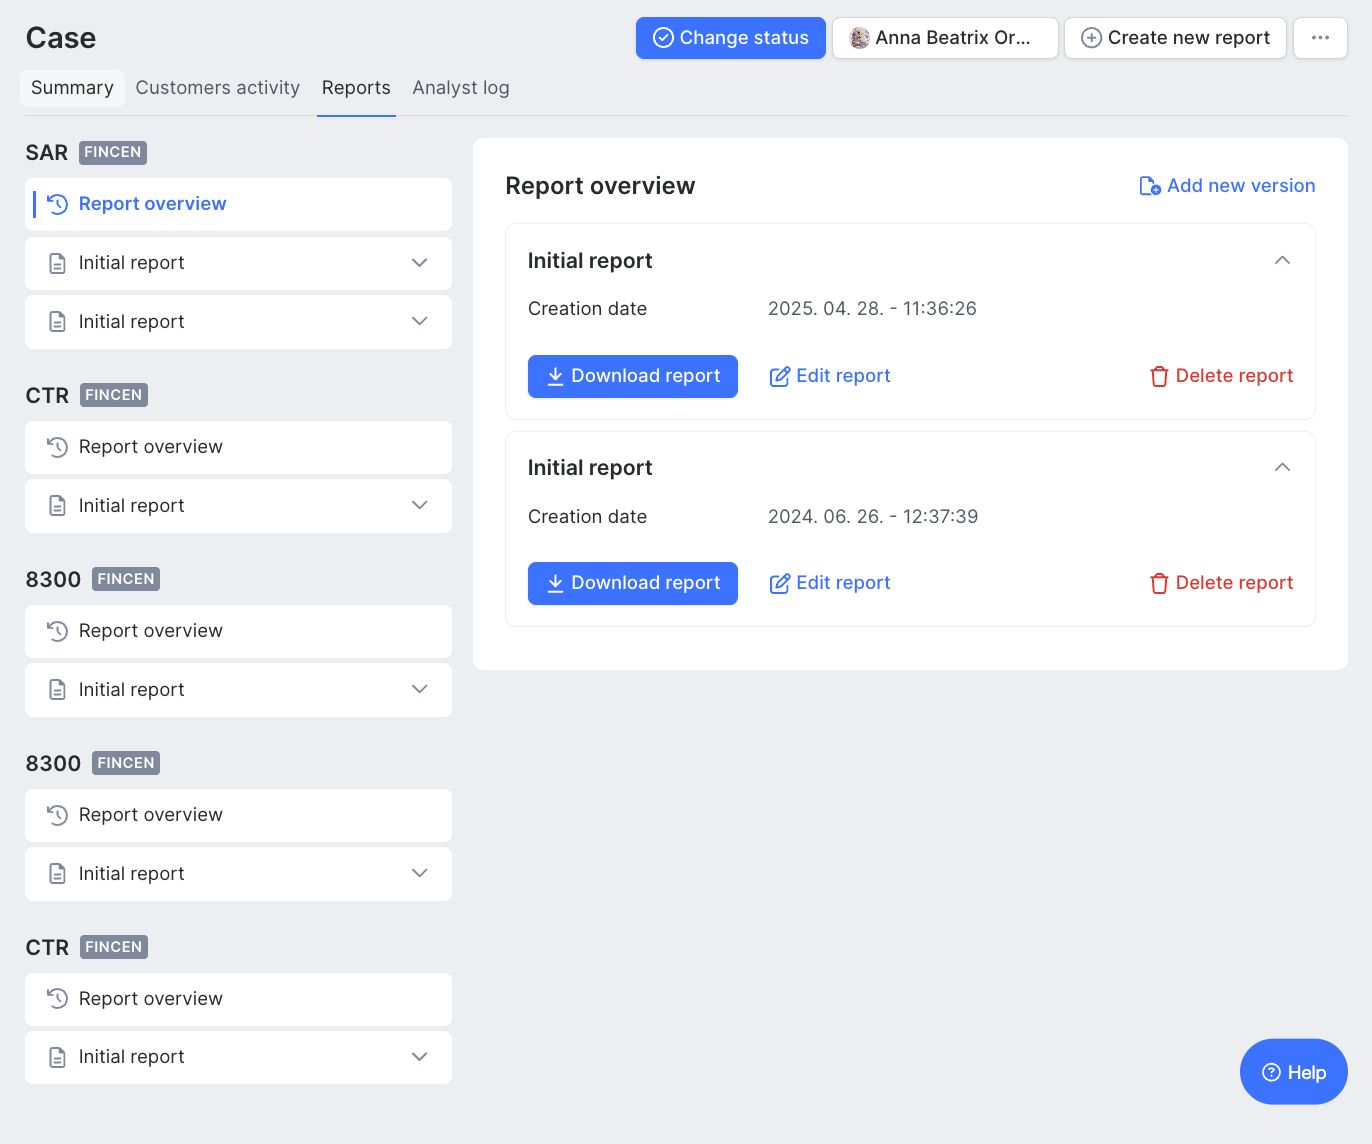1372x1144 pixels.
Task: Click download arrow icon for 2025 report
Action: pos(555,376)
